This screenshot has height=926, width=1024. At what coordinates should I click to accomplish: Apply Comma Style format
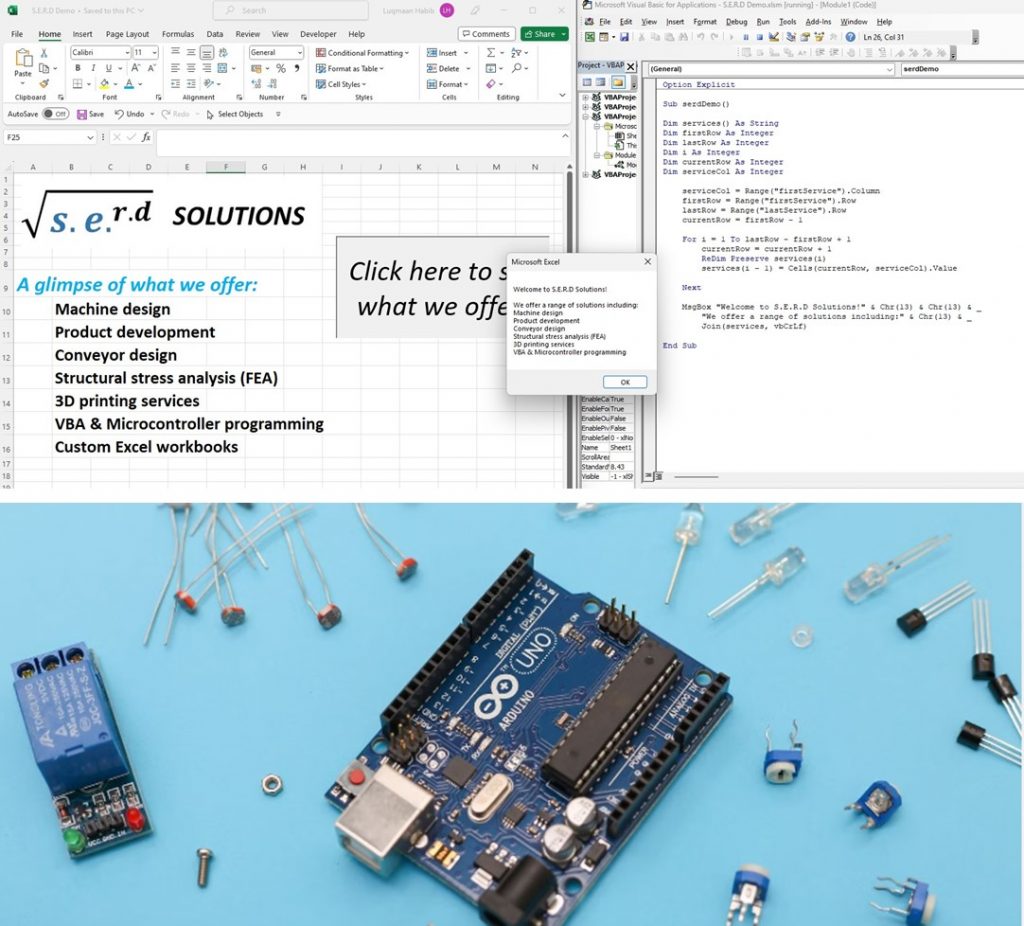[297, 68]
